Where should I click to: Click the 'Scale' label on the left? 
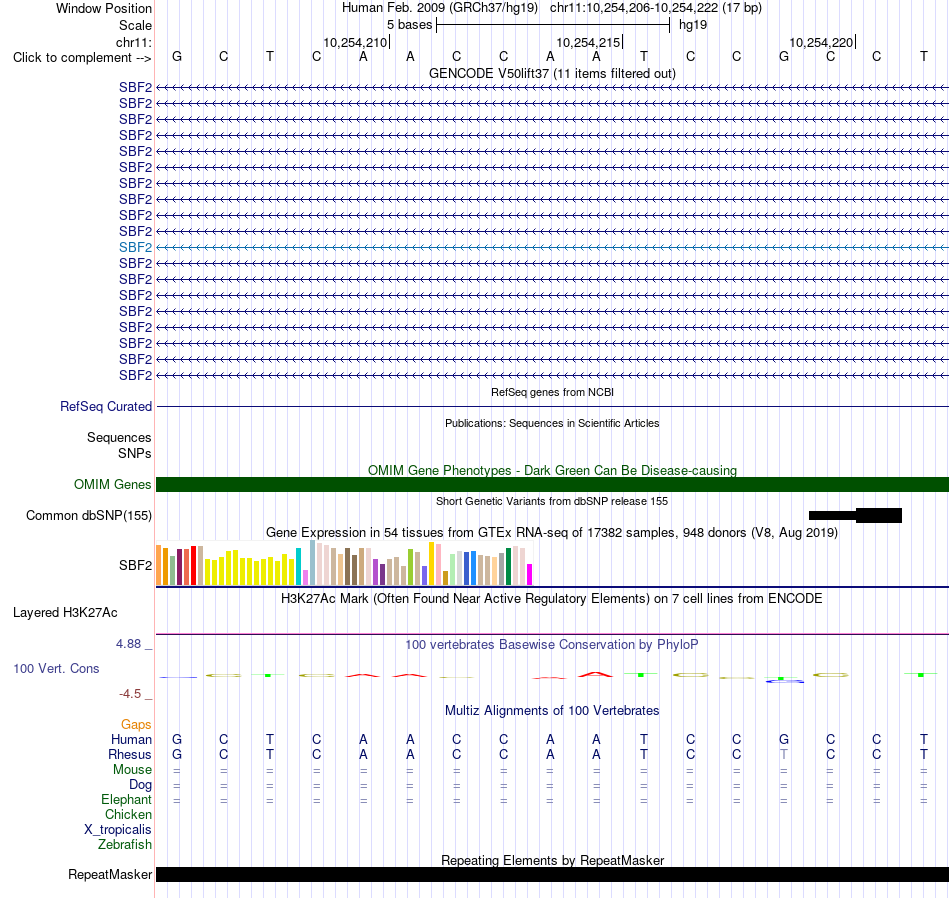(x=135, y=25)
